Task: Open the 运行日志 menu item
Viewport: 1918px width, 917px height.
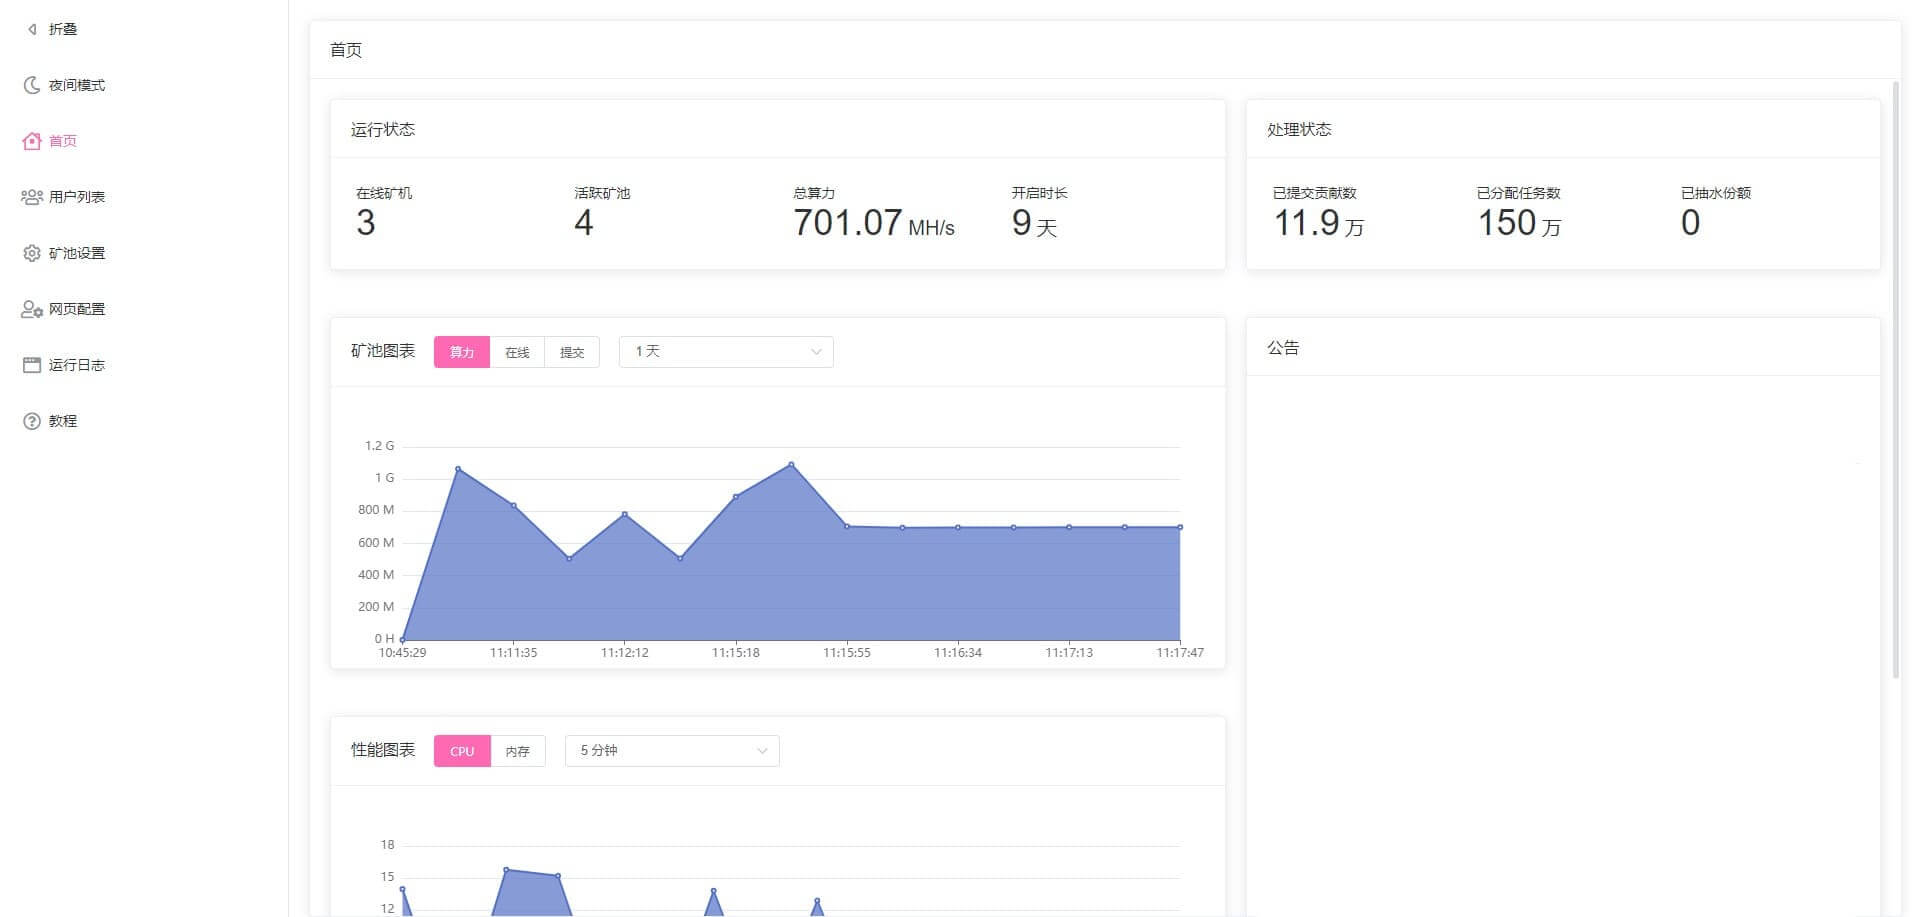Action: (x=77, y=365)
